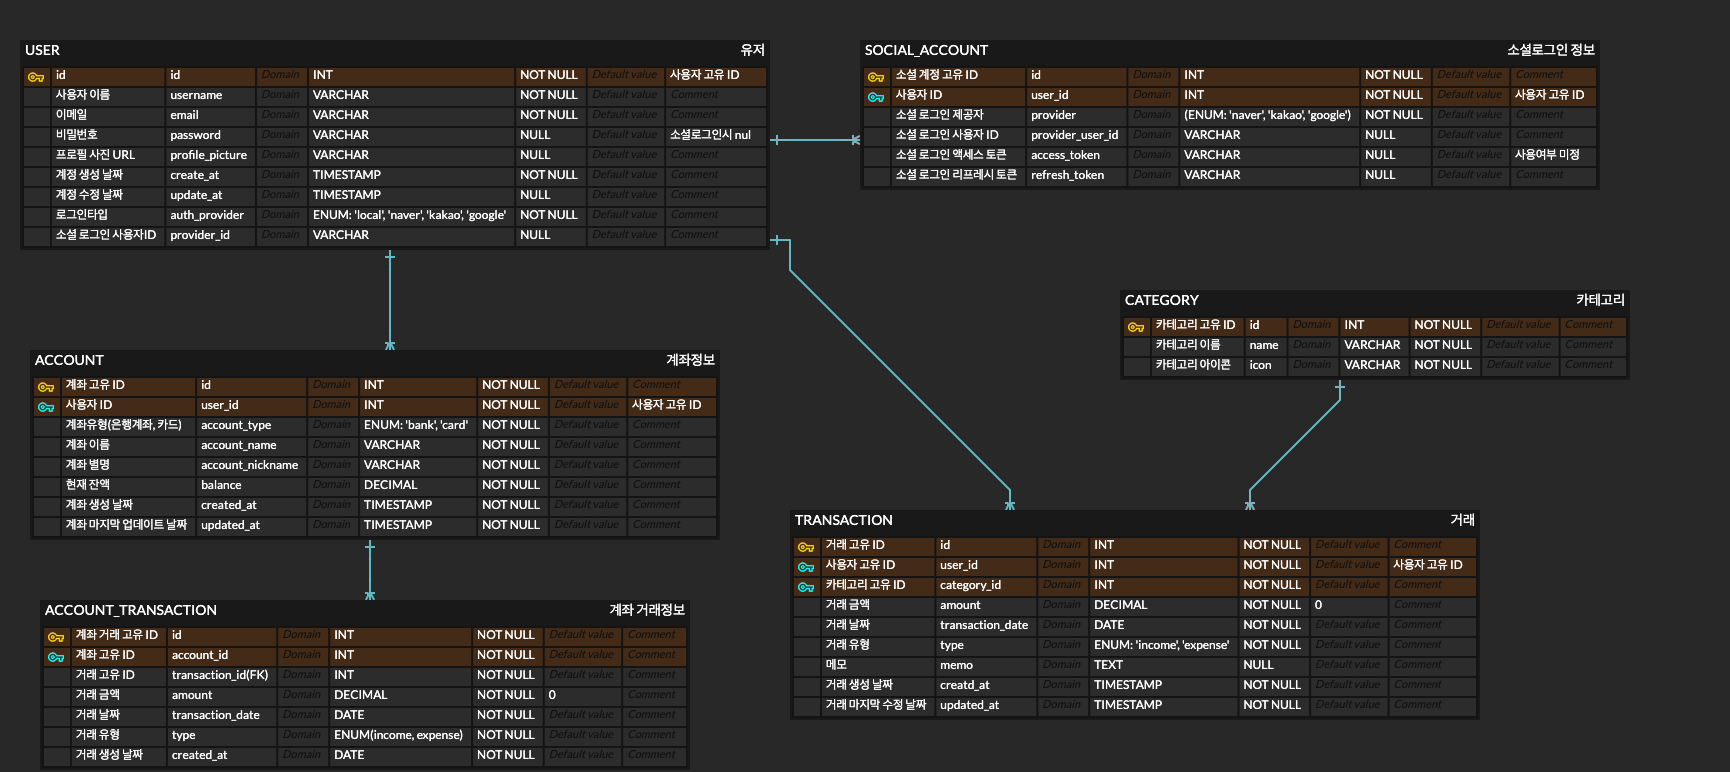The height and width of the screenshot is (772, 1730).
Task: Select the TRANSACTION table title
Action: [844, 520]
